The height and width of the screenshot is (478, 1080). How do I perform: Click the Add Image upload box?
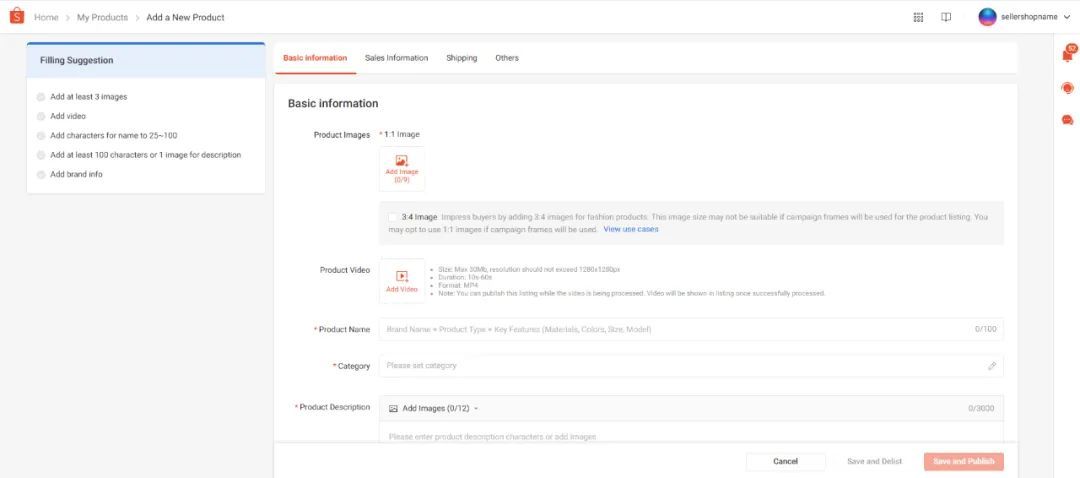point(402,168)
